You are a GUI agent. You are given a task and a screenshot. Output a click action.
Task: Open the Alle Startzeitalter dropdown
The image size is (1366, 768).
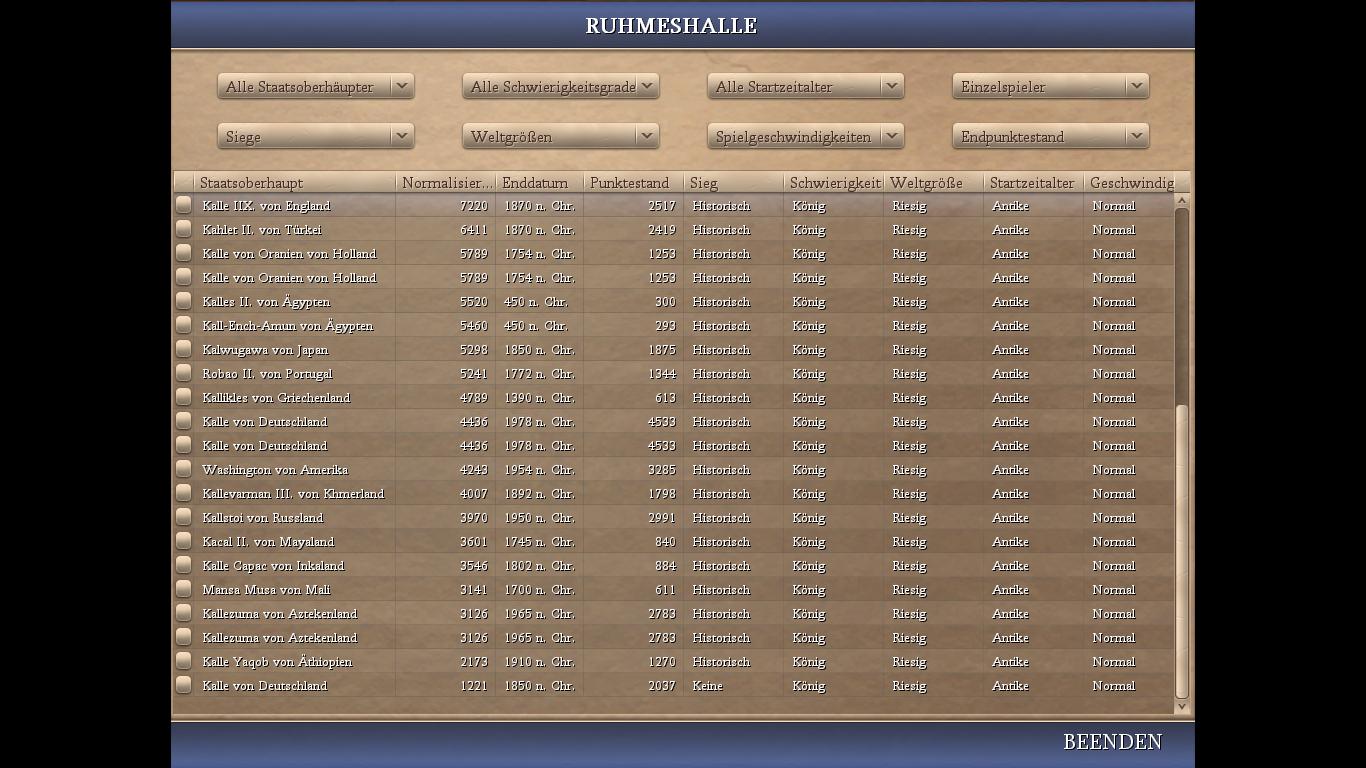point(805,87)
